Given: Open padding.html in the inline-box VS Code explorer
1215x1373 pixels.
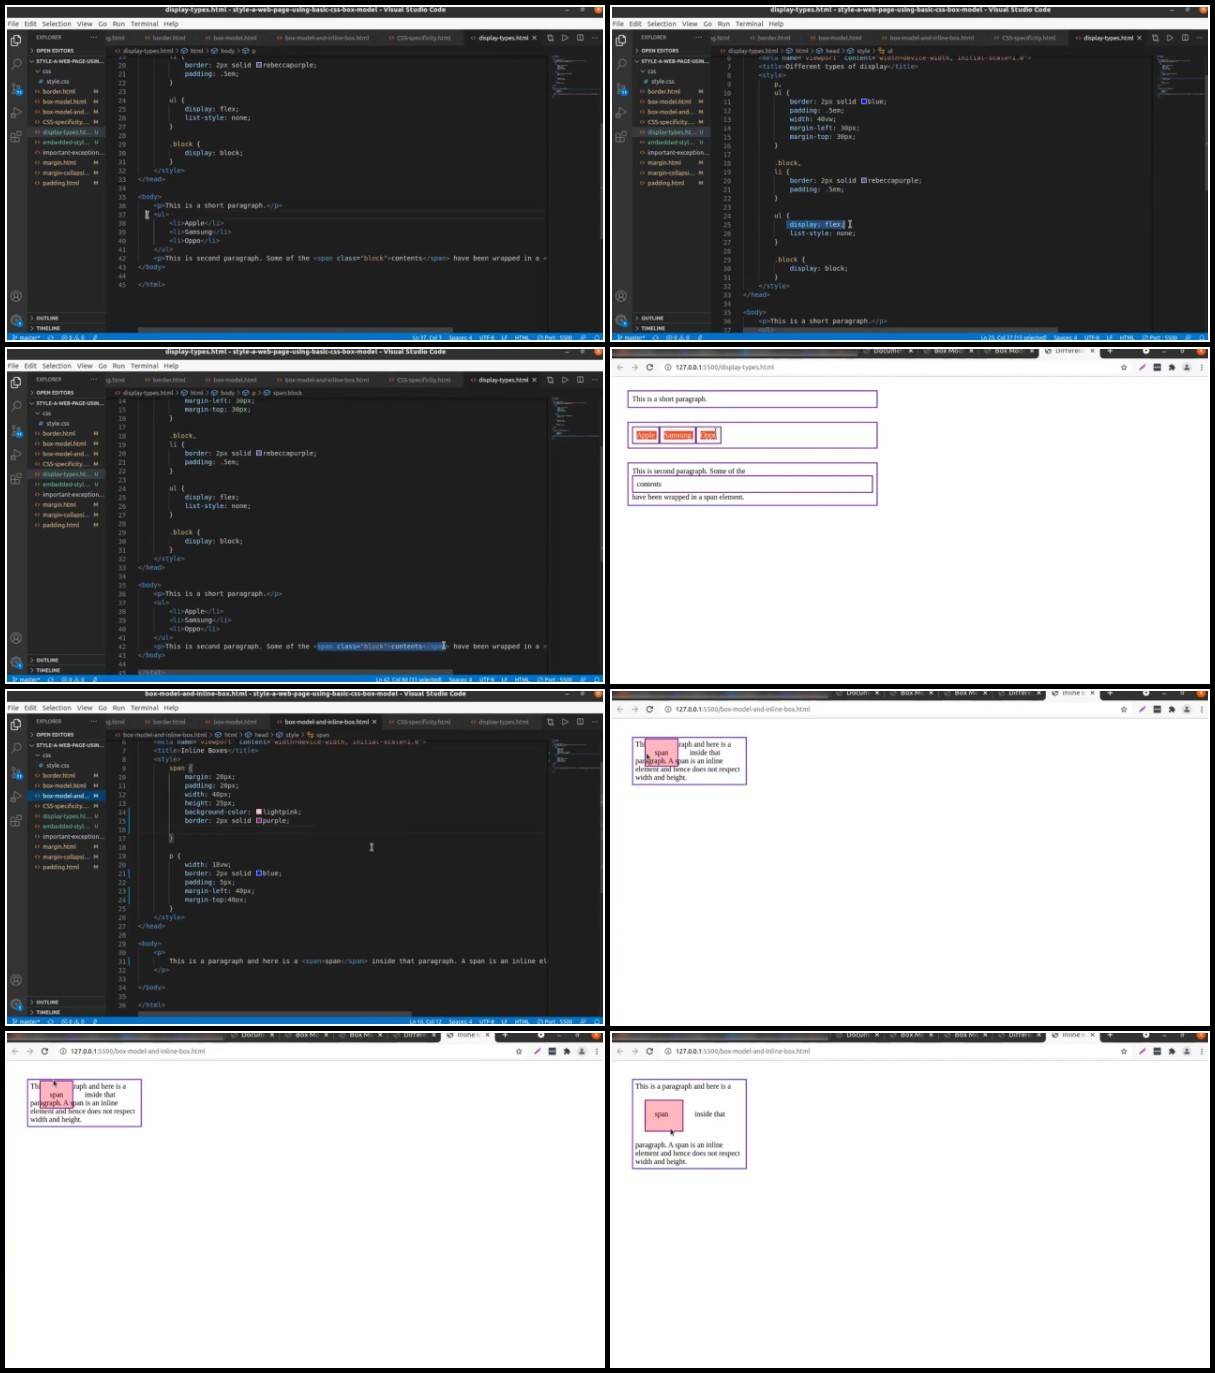Looking at the screenshot, I should pos(60,867).
